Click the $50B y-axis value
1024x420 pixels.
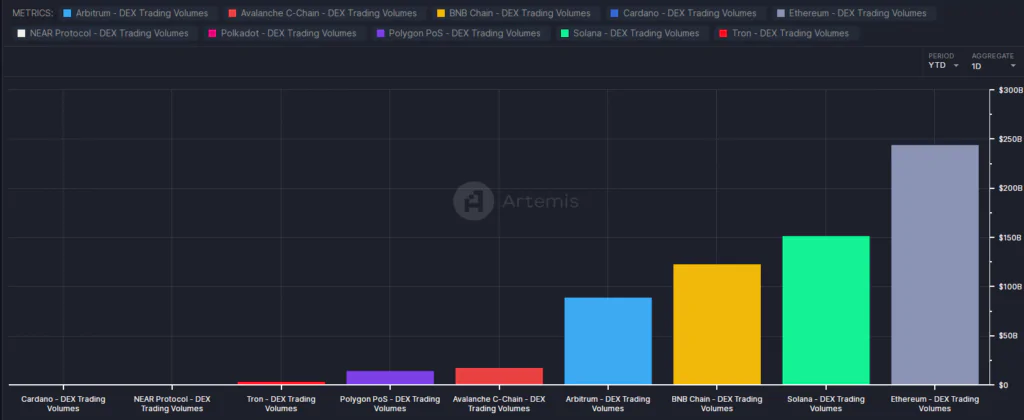click(1009, 336)
